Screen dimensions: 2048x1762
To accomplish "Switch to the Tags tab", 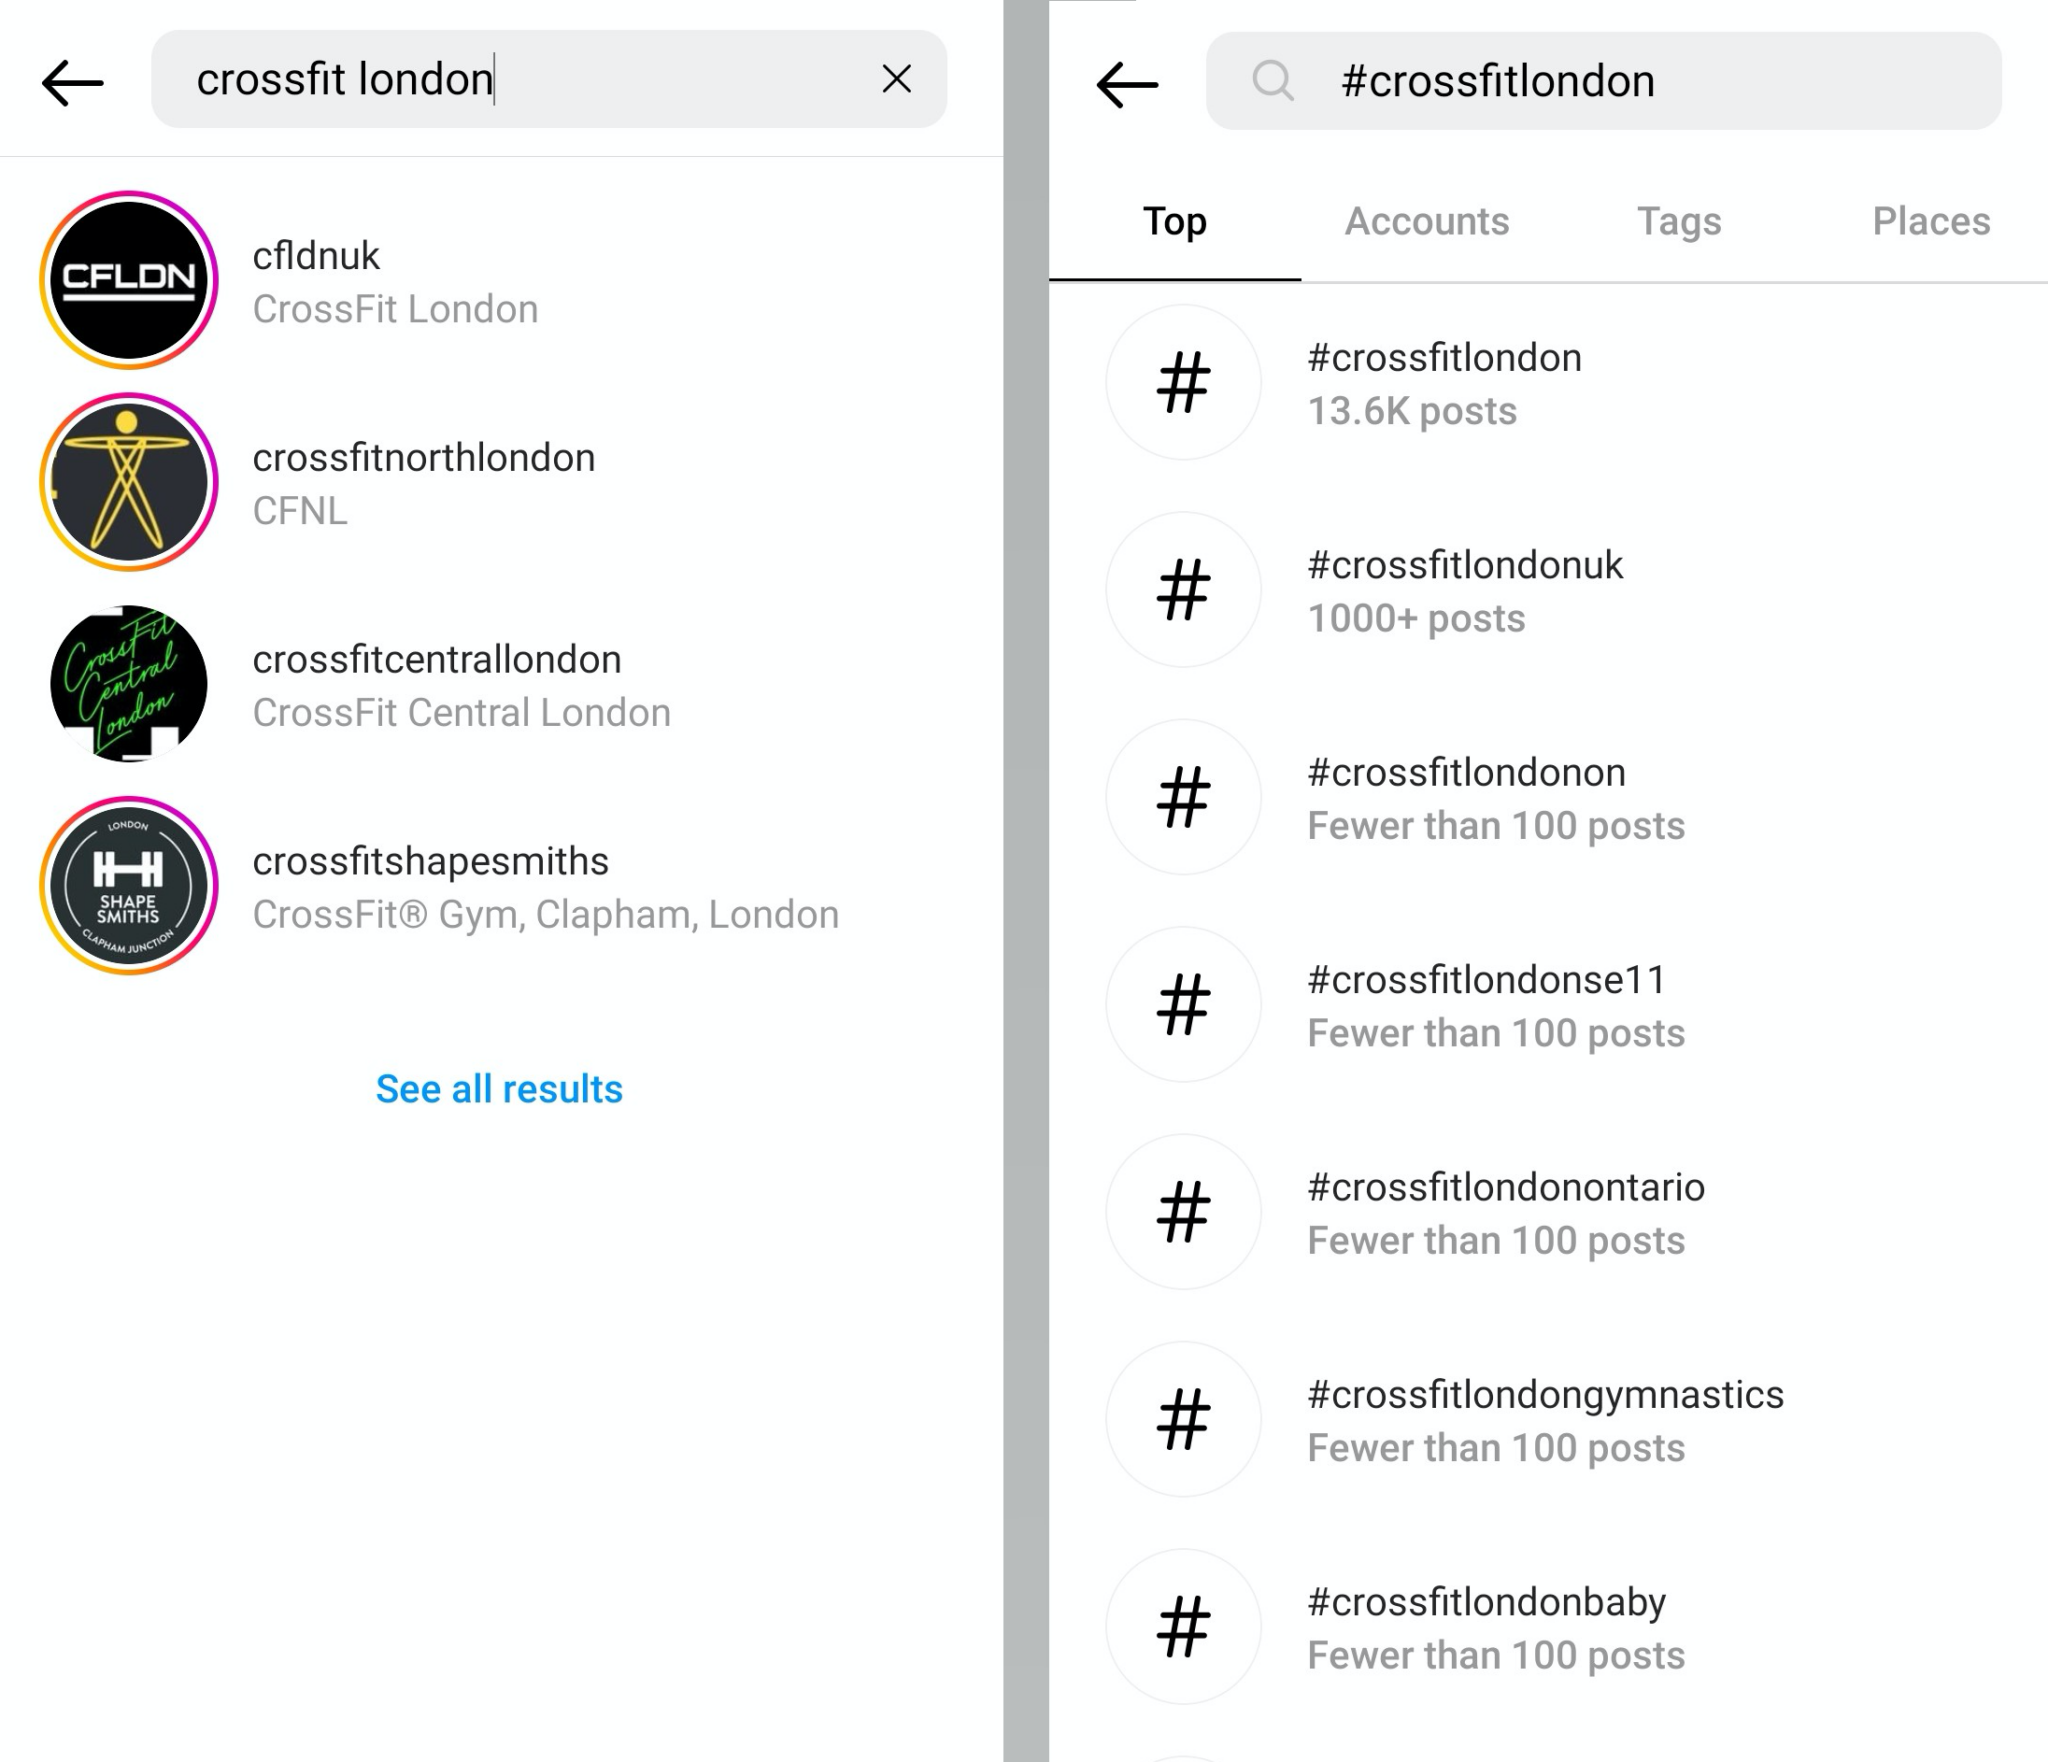I will point(1678,221).
